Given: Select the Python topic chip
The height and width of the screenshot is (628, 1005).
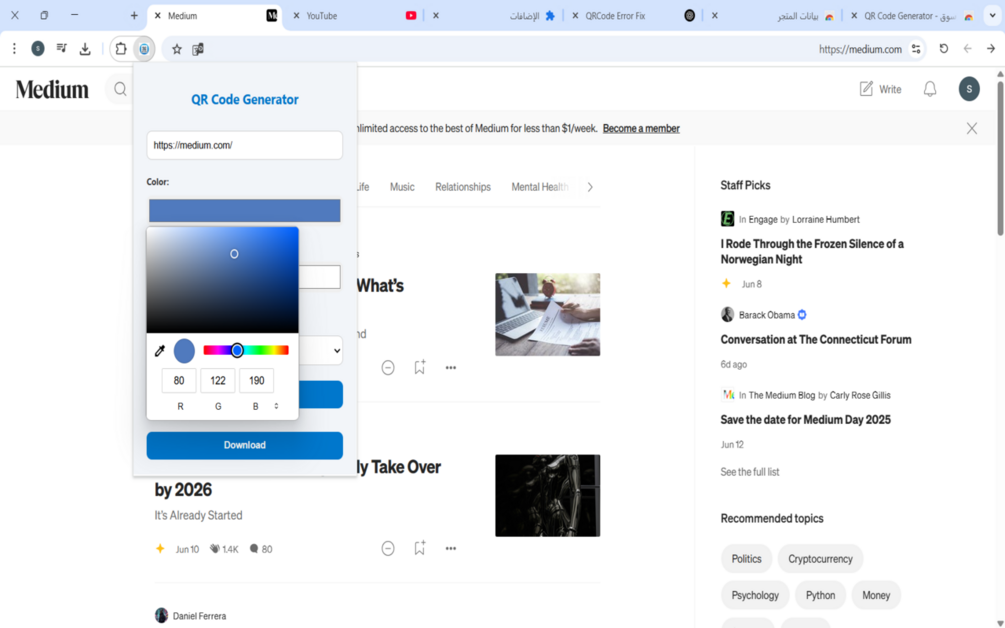Looking at the screenshot, I should [x=820, y=595].
